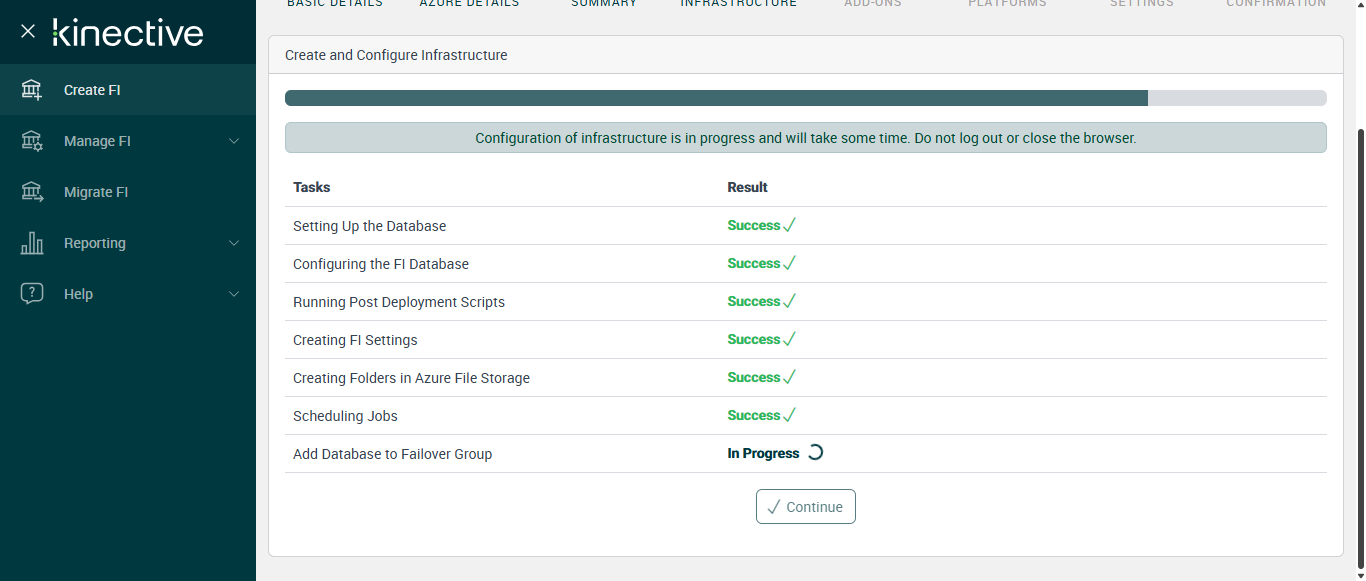Image resolution: width=1366 pixels, height=581 pixels.
Task: Close the sidebar with the X icon
Action: [x=28, y=32]
